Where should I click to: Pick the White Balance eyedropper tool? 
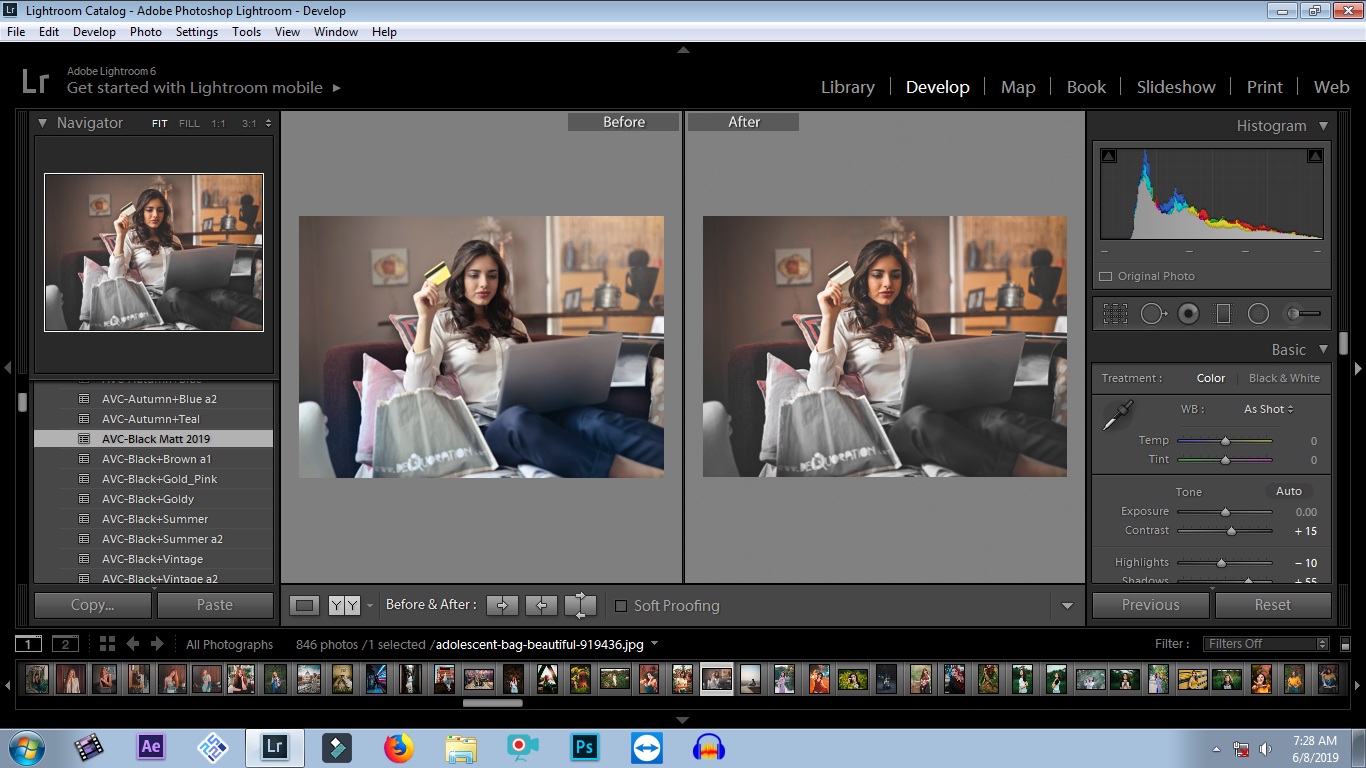[1117, 415]
